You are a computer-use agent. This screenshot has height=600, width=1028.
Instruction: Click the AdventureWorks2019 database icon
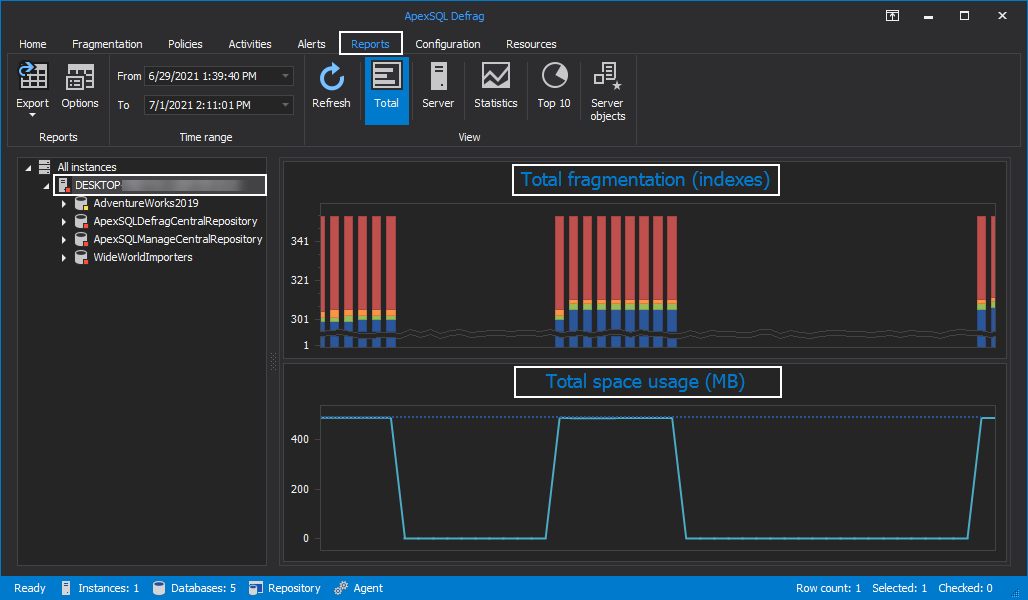(81, 203)
